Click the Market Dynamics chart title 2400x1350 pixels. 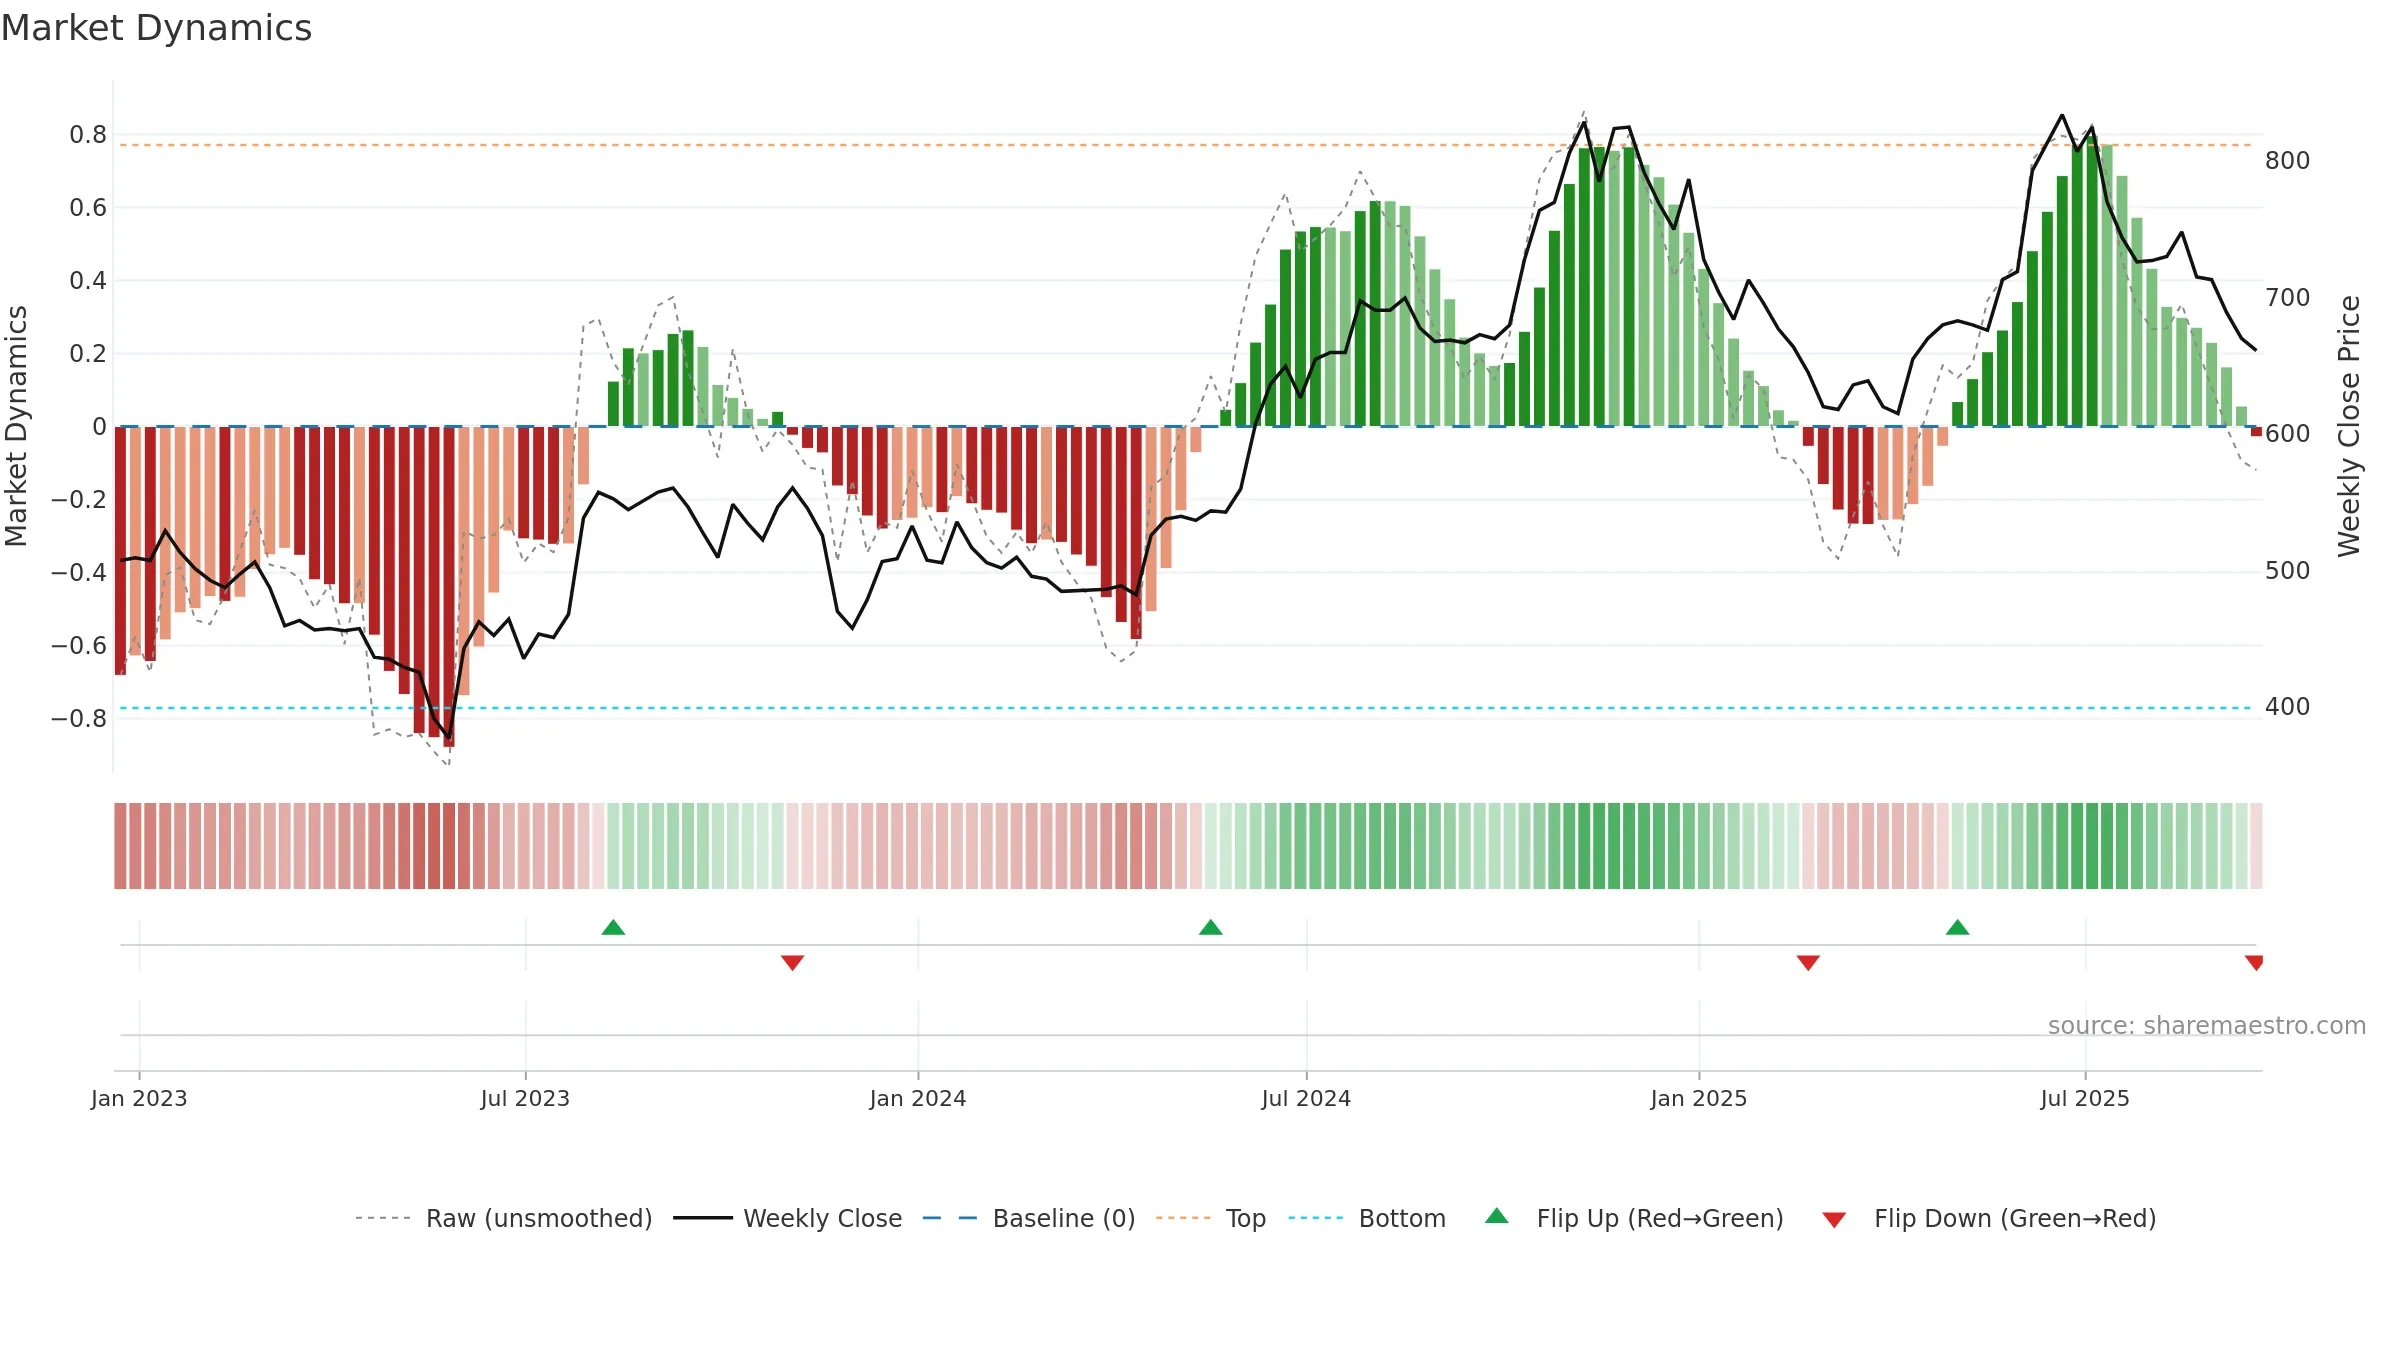(156, 28)
